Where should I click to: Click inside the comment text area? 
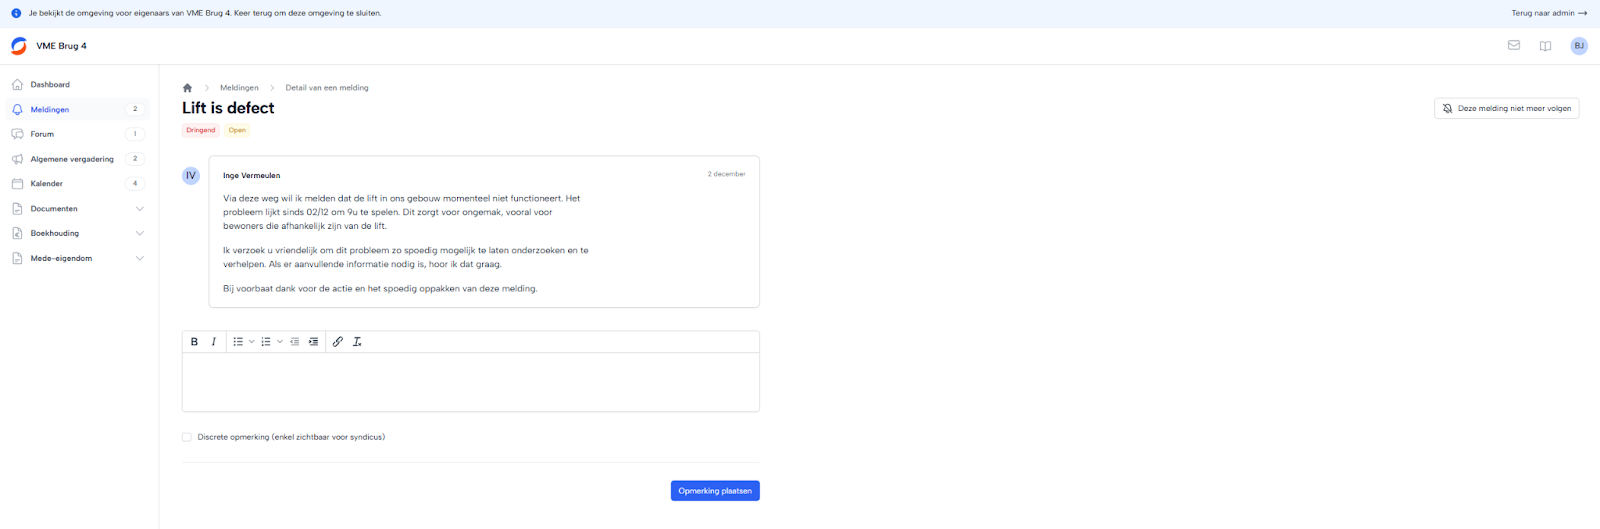(x=470, y=382)
